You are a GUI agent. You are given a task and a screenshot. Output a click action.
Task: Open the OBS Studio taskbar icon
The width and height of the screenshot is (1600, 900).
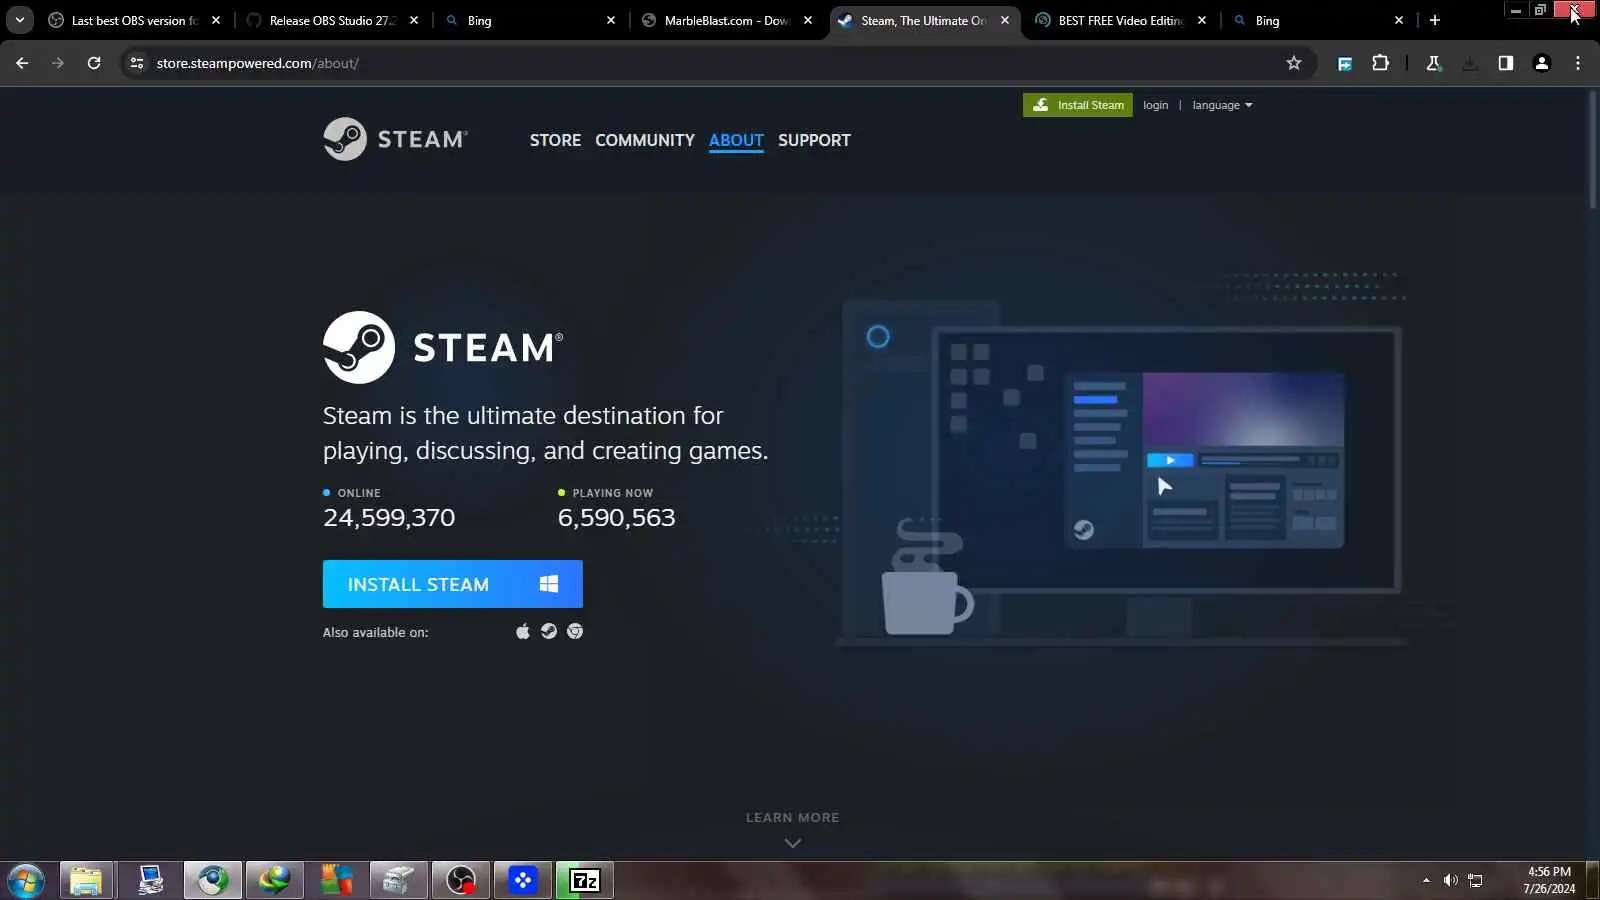click(x=460, y=880)
